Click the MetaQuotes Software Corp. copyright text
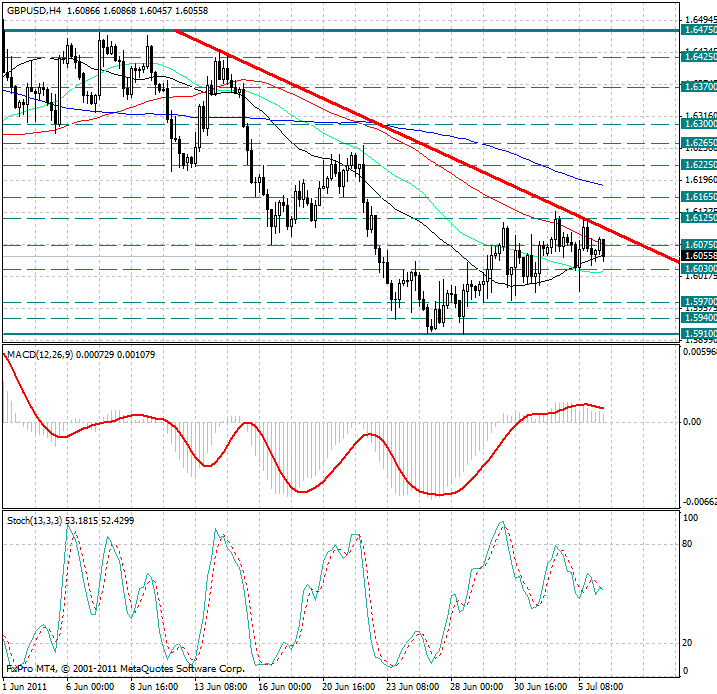 point(171,666)
